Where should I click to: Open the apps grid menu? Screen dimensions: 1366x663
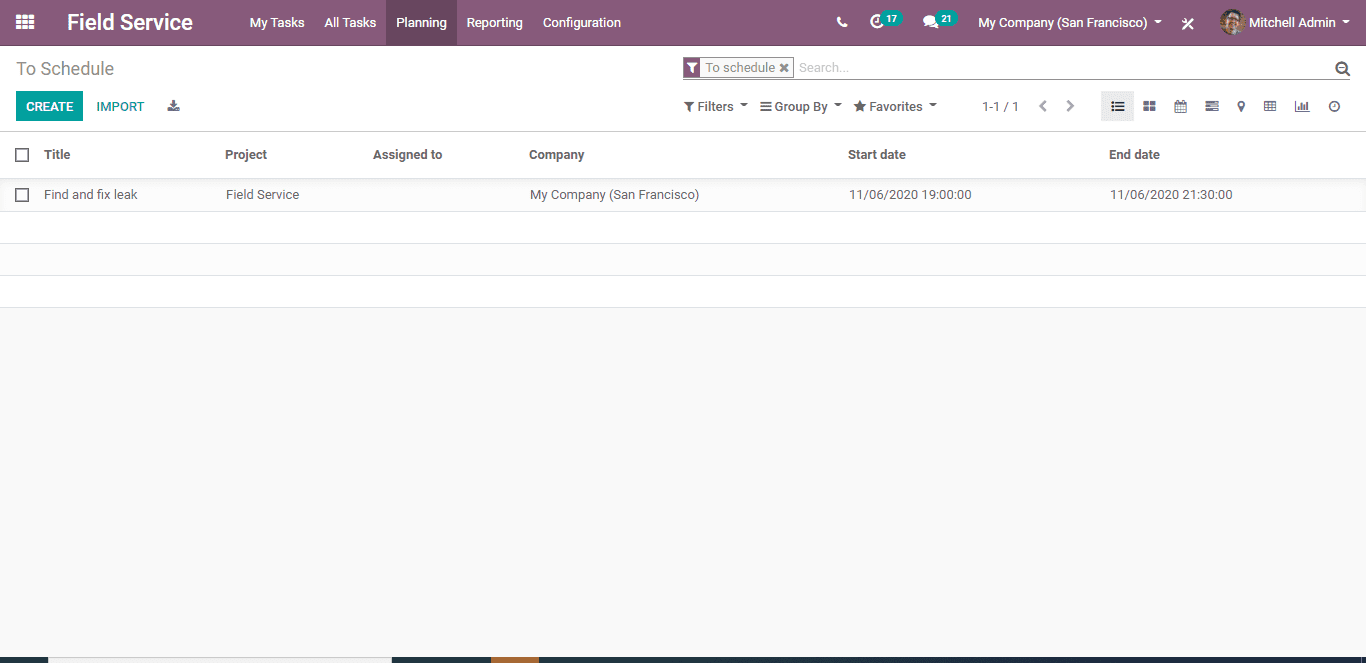coord(25,22)
